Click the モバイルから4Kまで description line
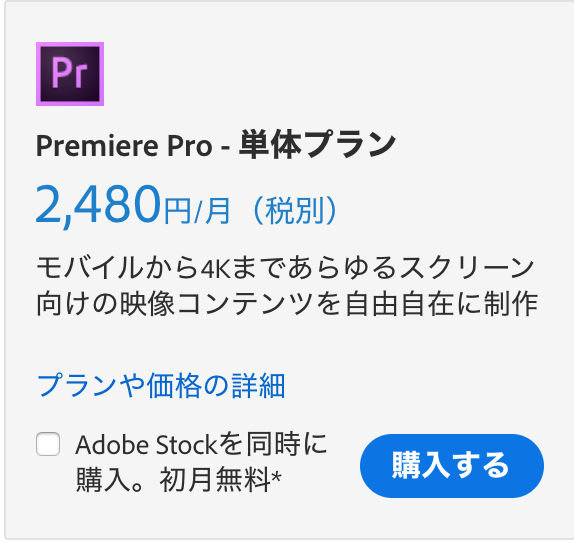Screen dimensions: 574x544 point(285,267)
